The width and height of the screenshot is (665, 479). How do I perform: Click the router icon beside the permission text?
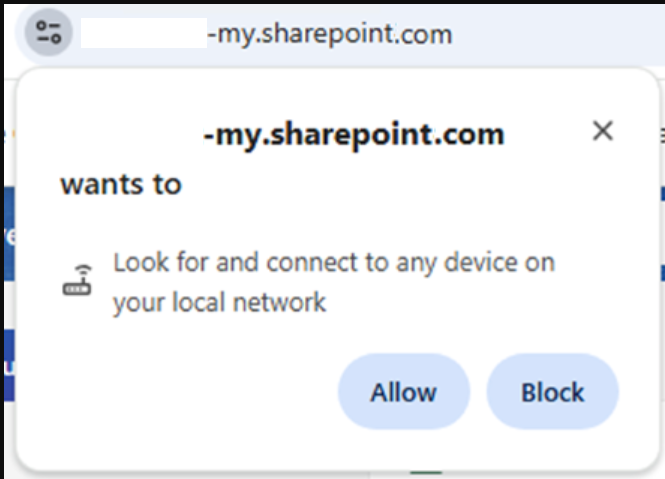pos(77,282)
